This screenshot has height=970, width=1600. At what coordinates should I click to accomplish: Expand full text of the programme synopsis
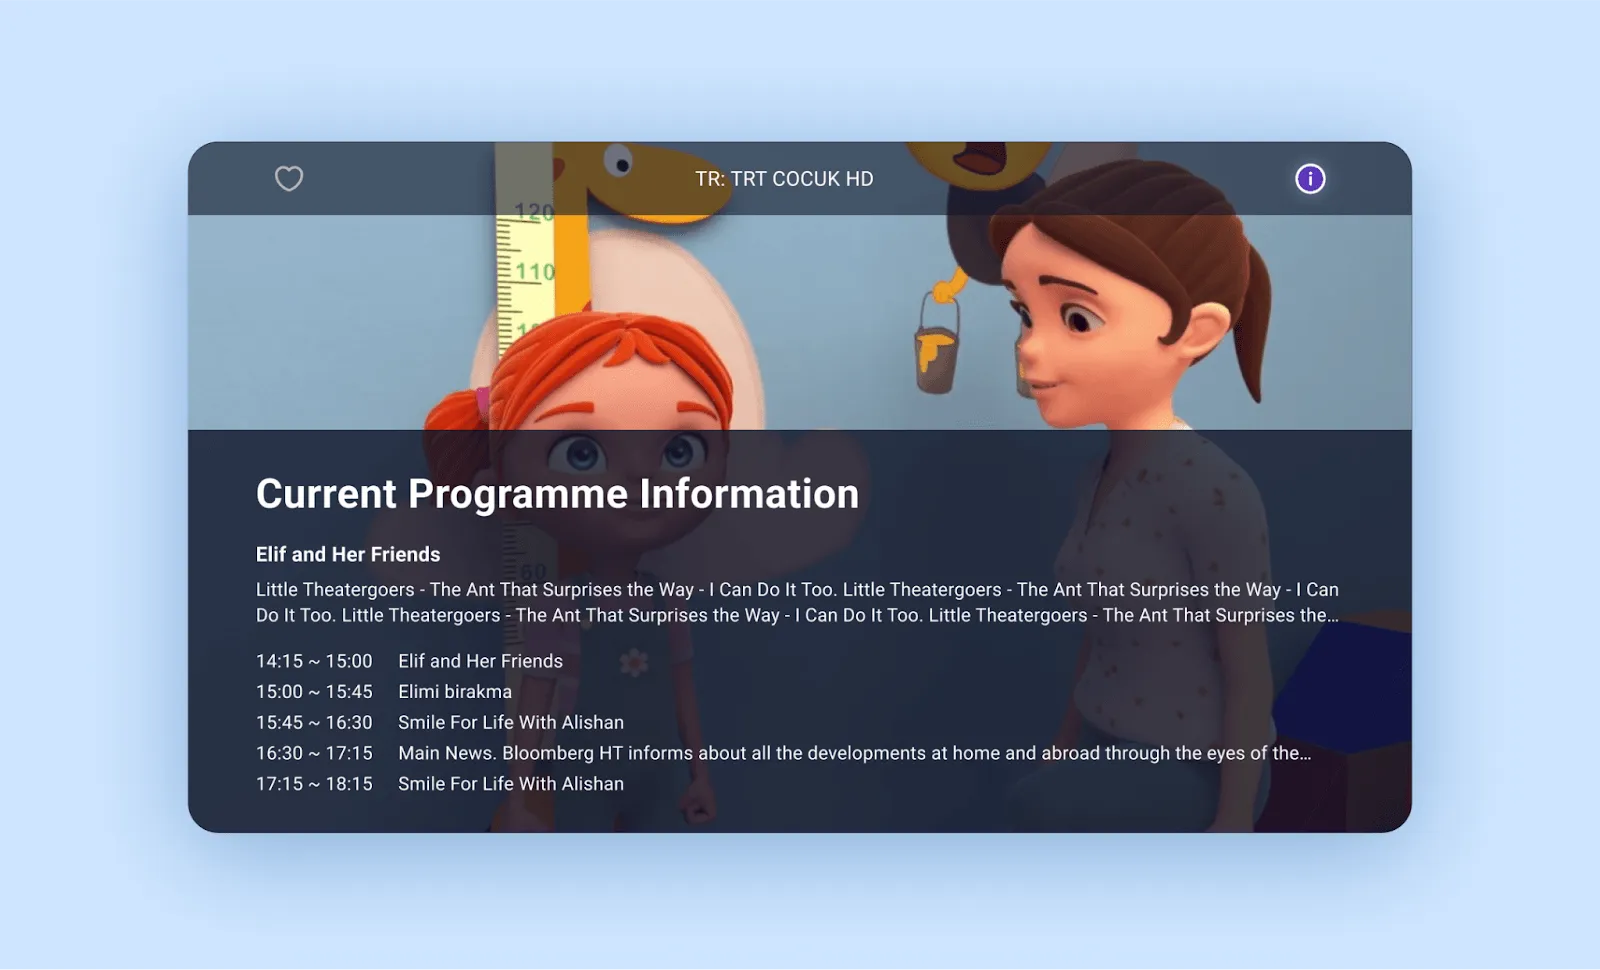click(x=795, y=602)
